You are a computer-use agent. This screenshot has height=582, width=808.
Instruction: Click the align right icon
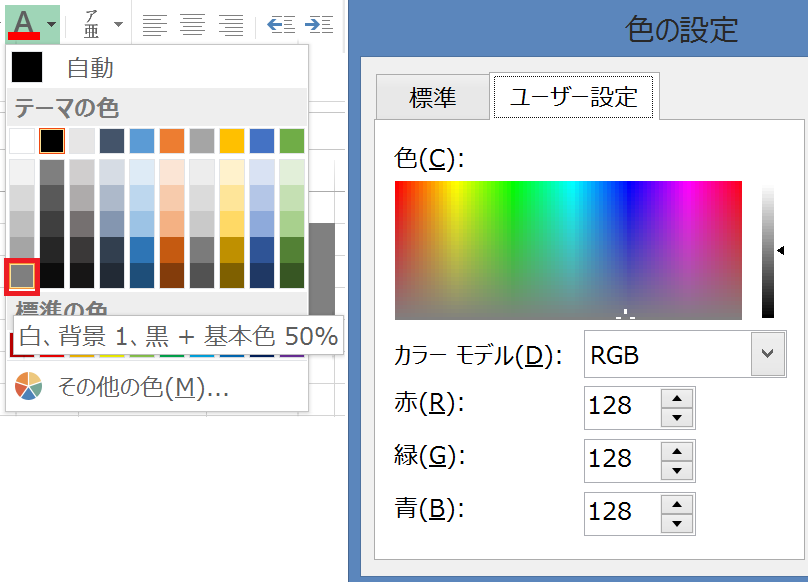230,24
